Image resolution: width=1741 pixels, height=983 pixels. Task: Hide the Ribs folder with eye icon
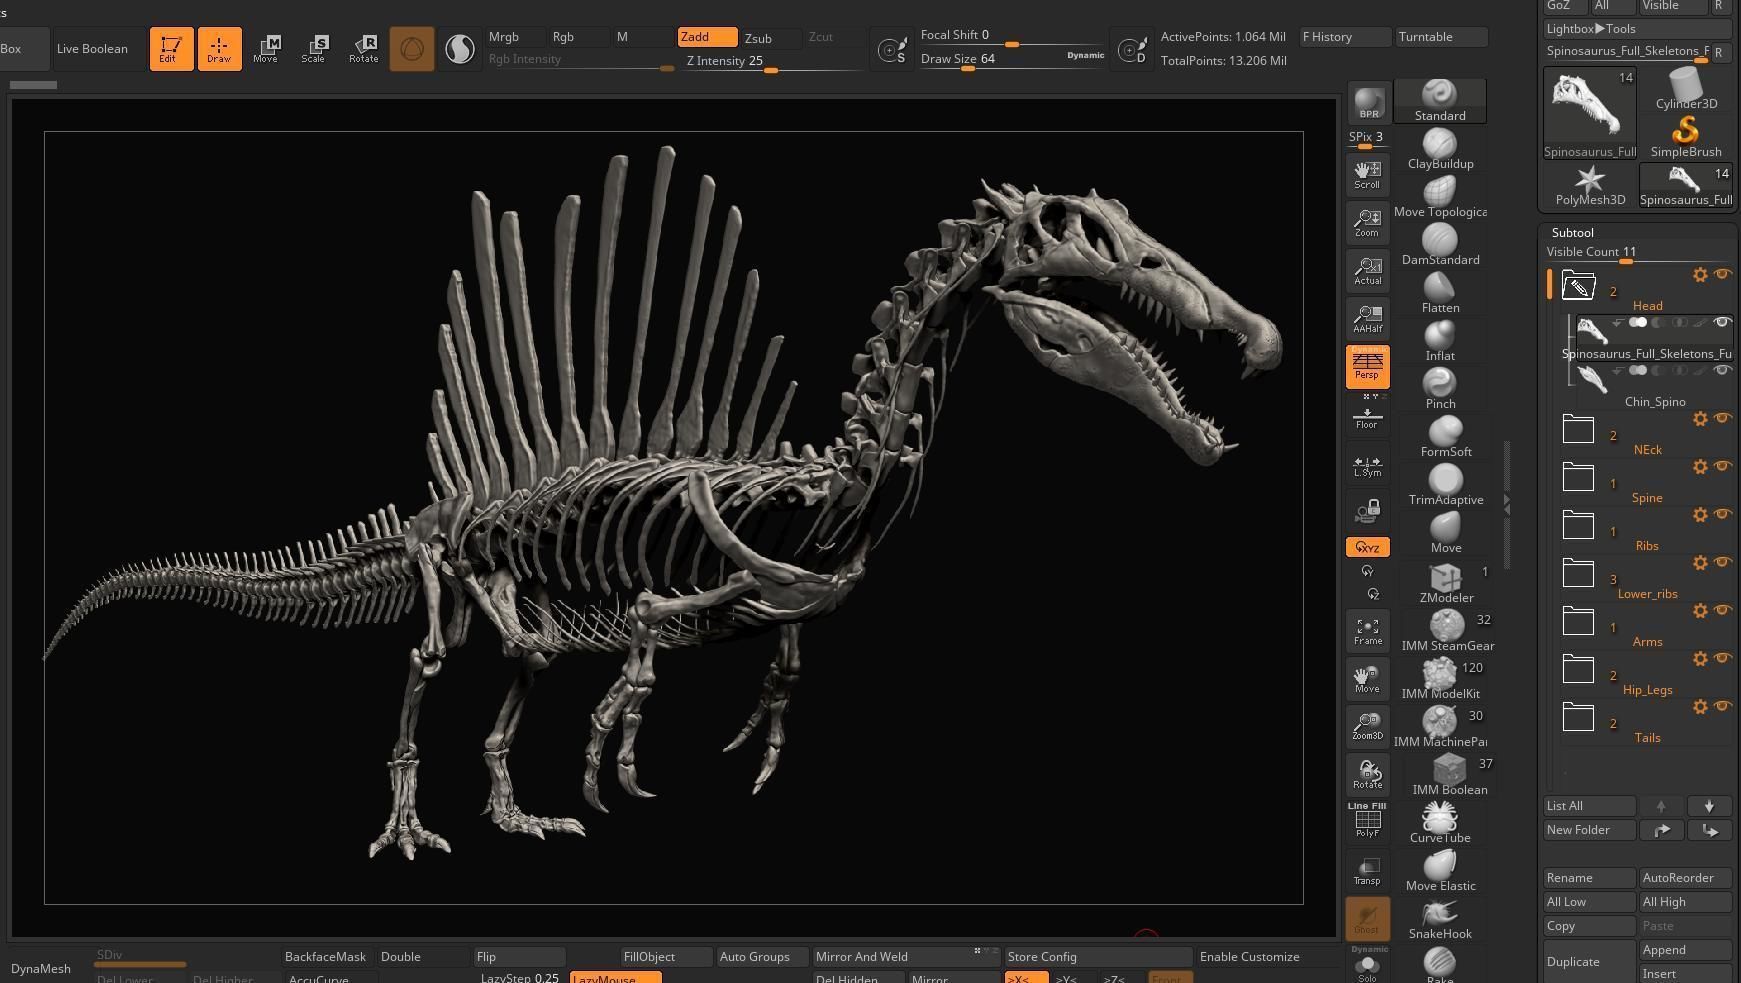1722,514
